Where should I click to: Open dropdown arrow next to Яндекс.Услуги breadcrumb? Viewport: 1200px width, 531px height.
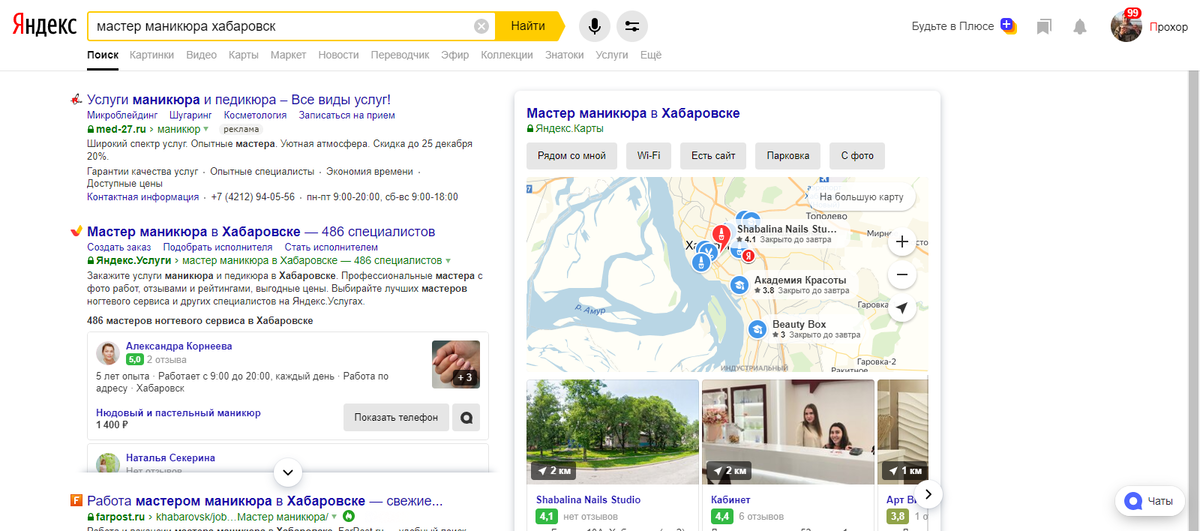(448, 260)
